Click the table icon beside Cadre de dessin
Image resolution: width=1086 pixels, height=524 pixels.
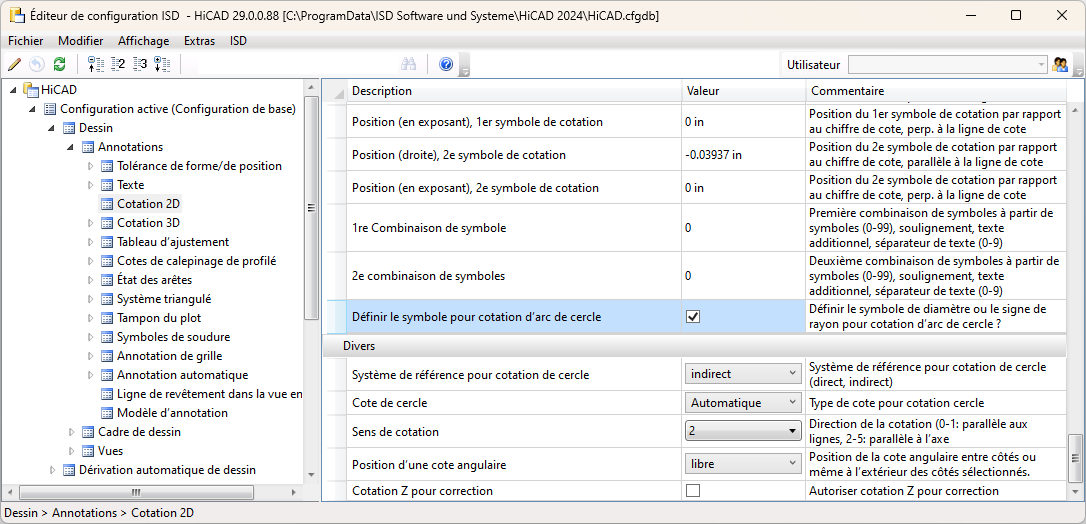click(87, 432)
